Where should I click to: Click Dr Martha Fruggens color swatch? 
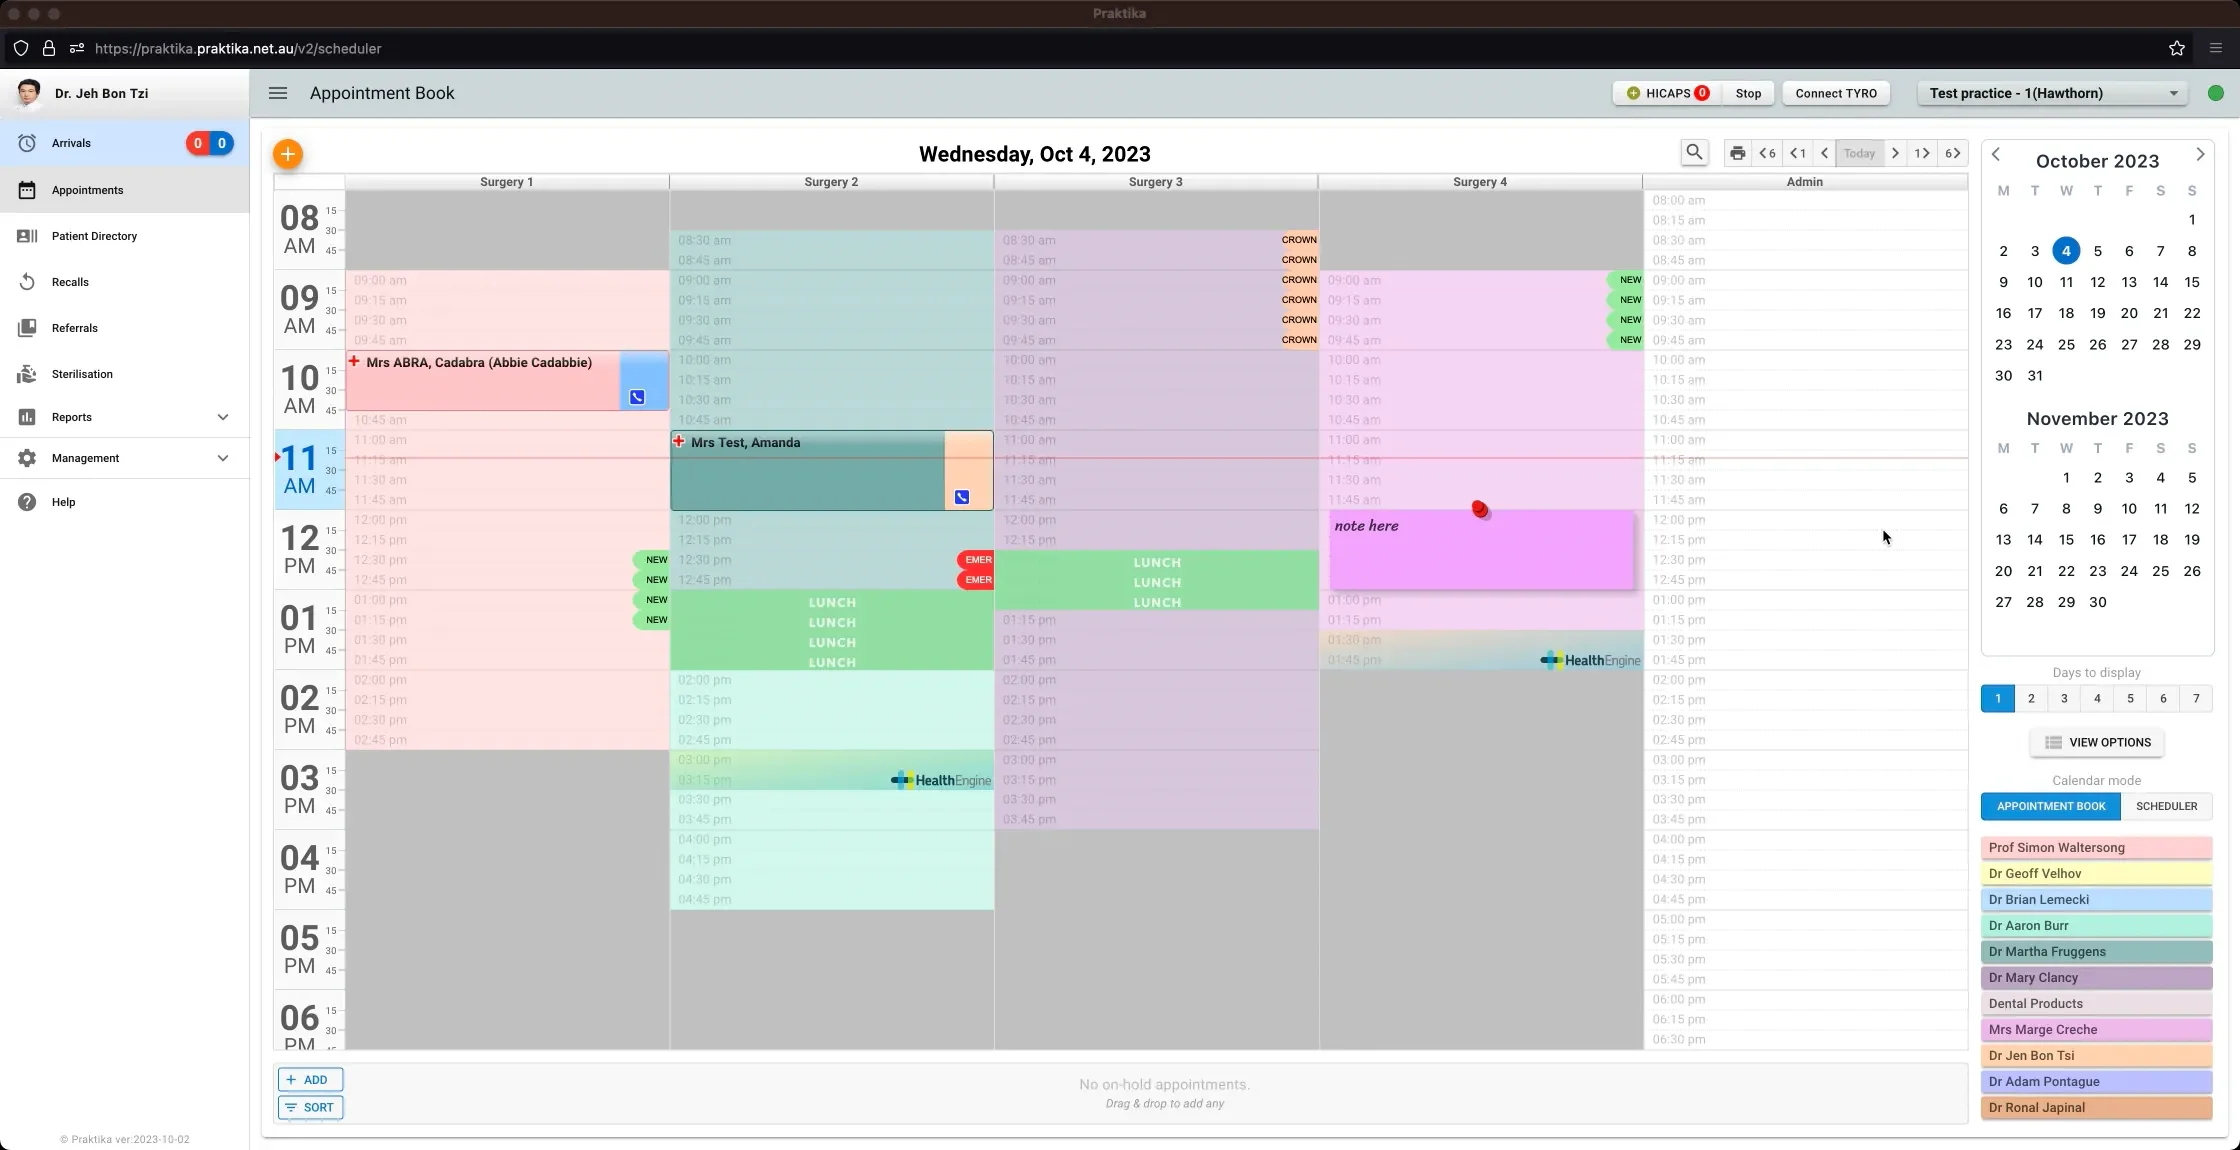pyautogui.click(x=2096, y=952)
